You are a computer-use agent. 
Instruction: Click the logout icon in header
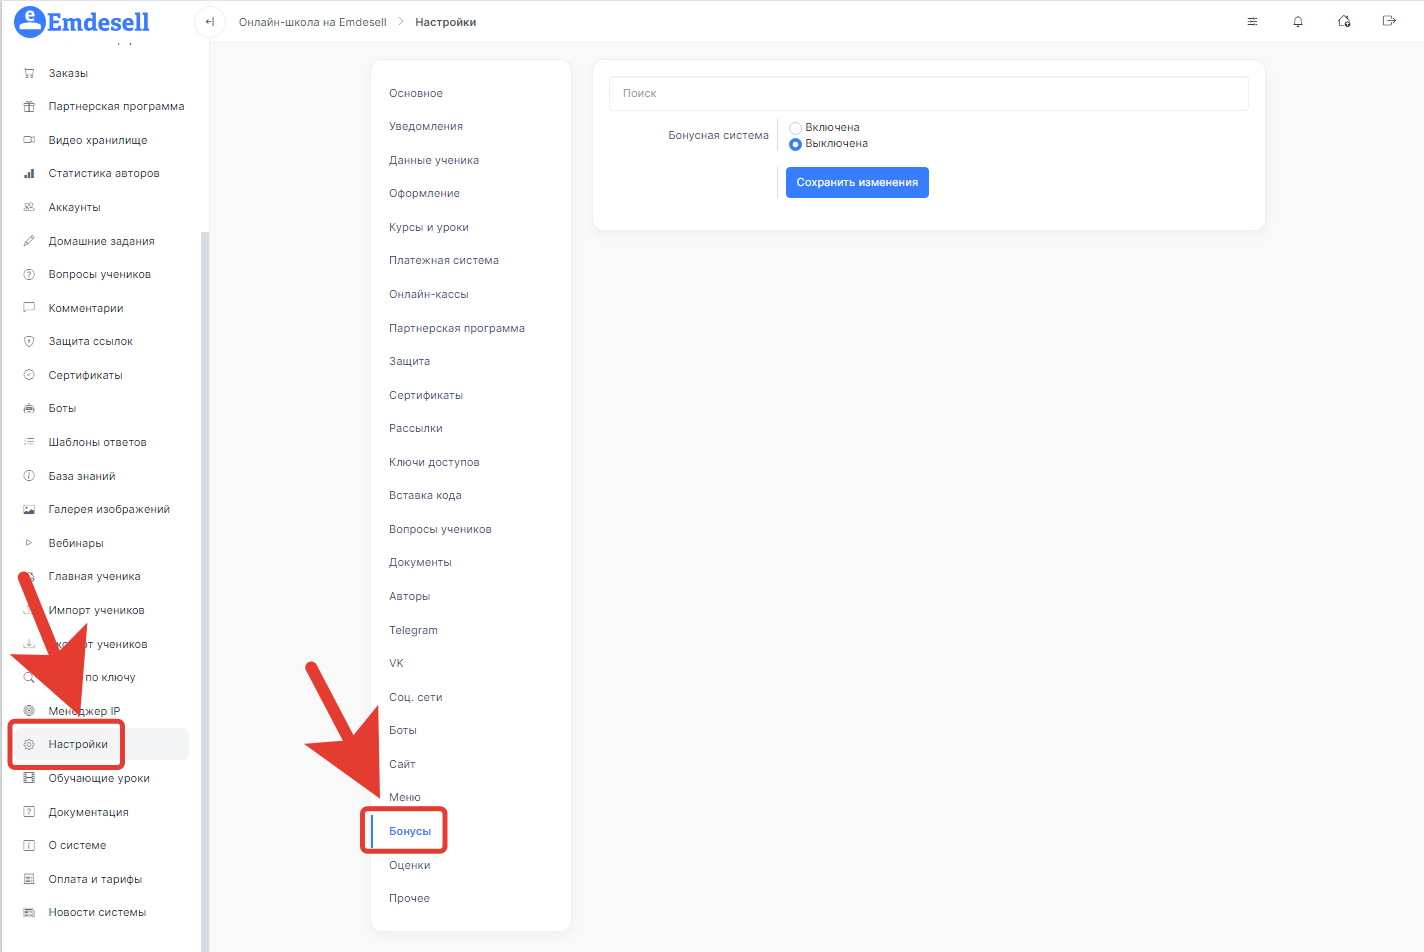pos(1389,21)
